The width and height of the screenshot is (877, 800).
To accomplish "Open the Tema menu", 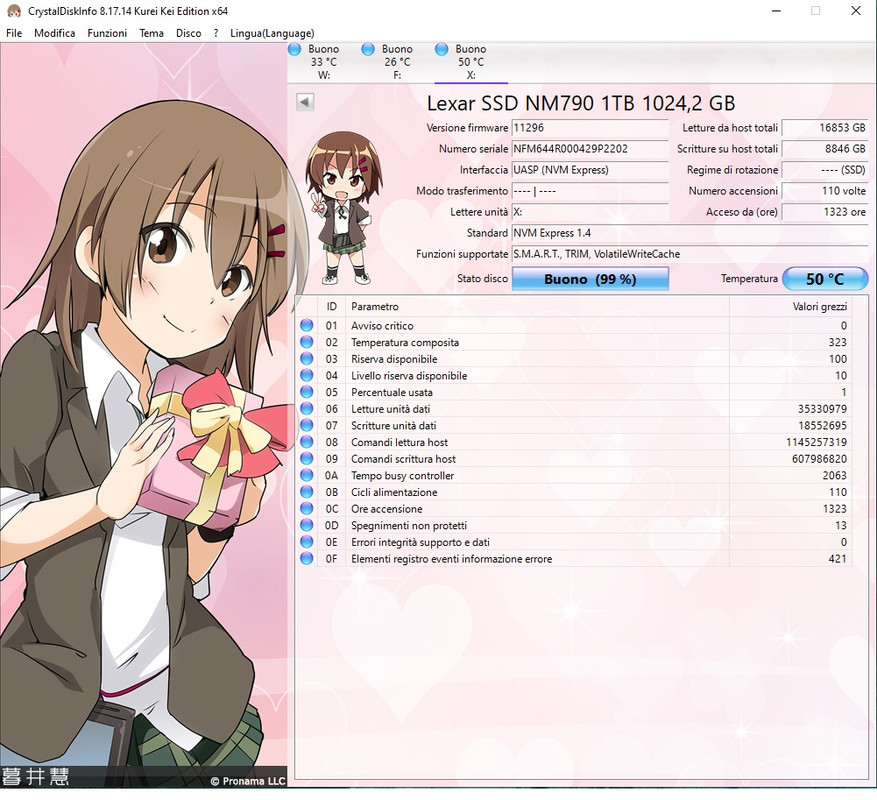I will point(151,33).
